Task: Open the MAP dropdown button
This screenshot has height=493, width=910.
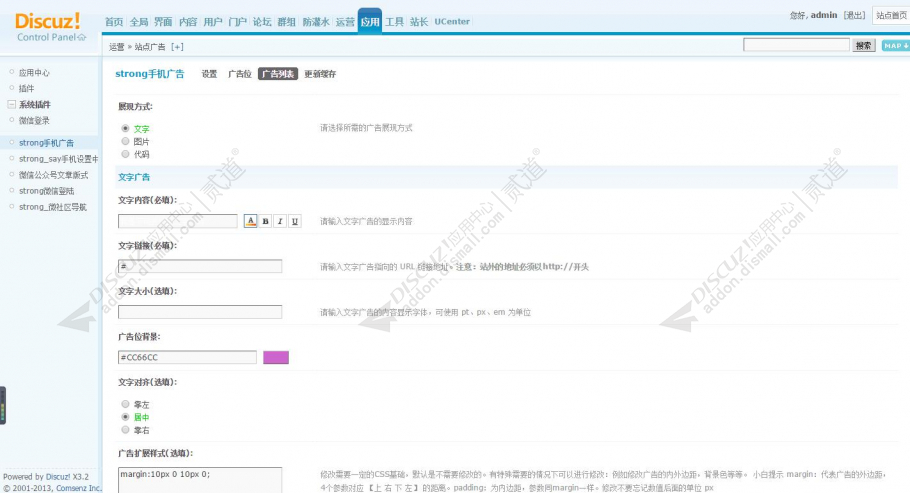Action: (895, 45)
